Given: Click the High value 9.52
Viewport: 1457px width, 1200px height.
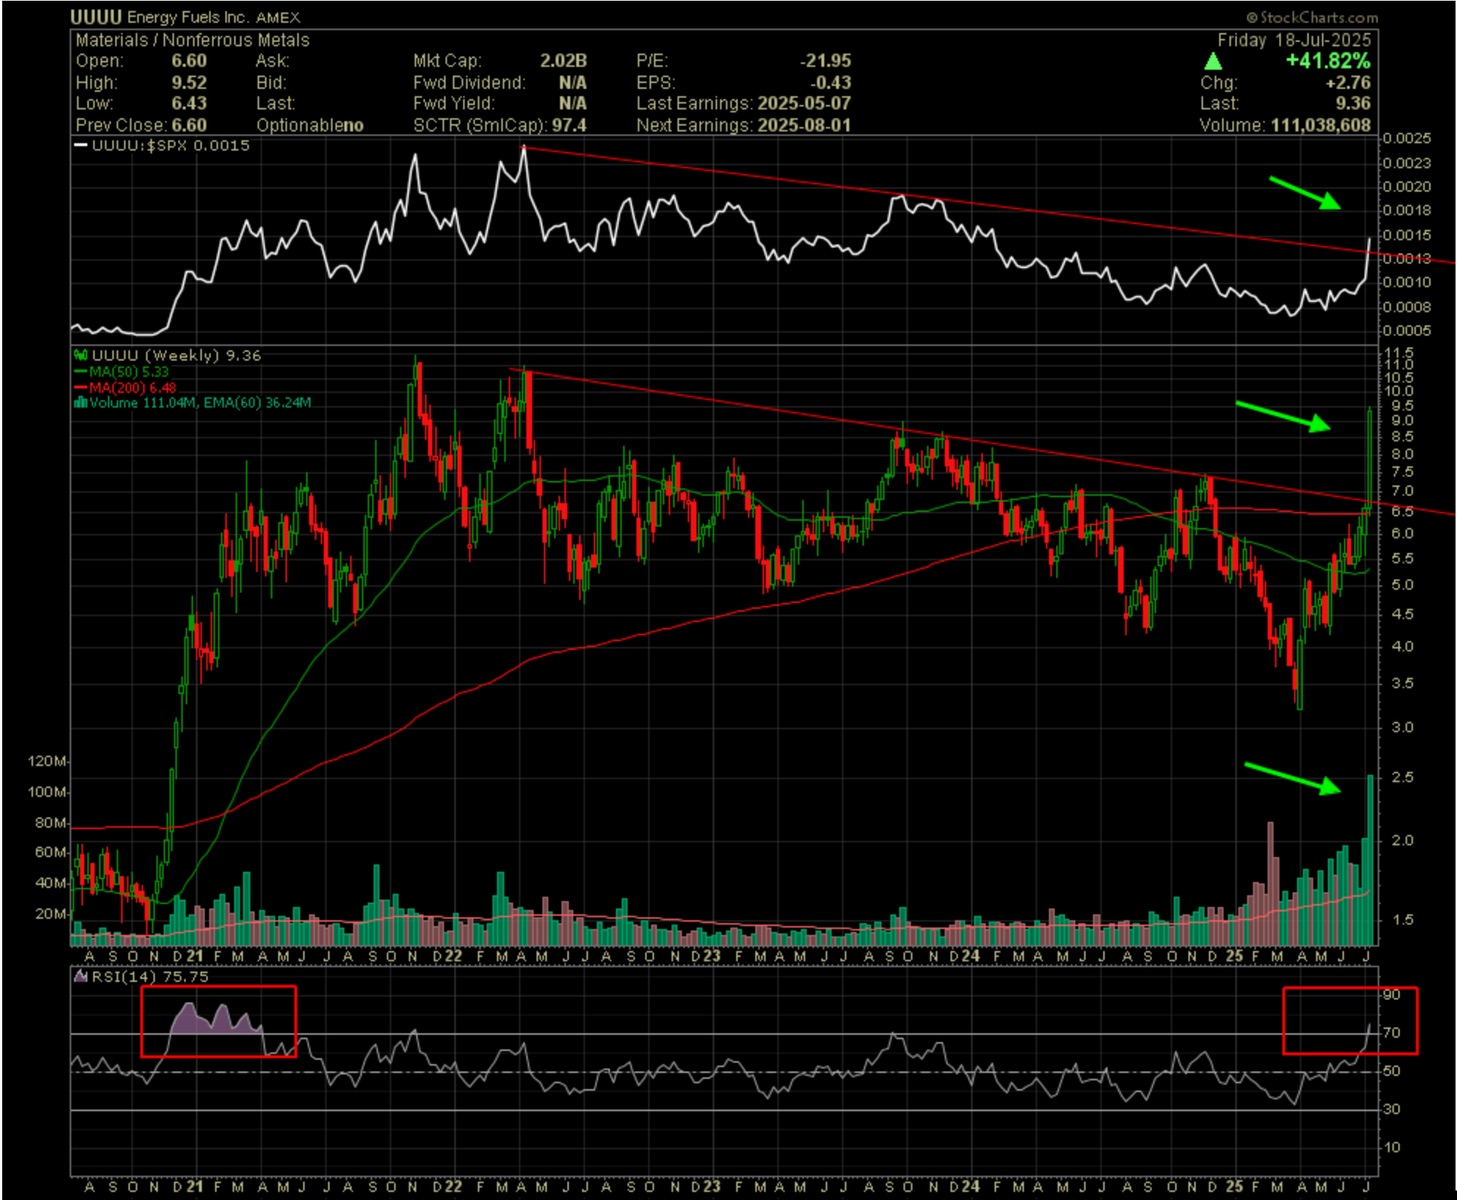Looking at the screenshot, I should point(189,83).
